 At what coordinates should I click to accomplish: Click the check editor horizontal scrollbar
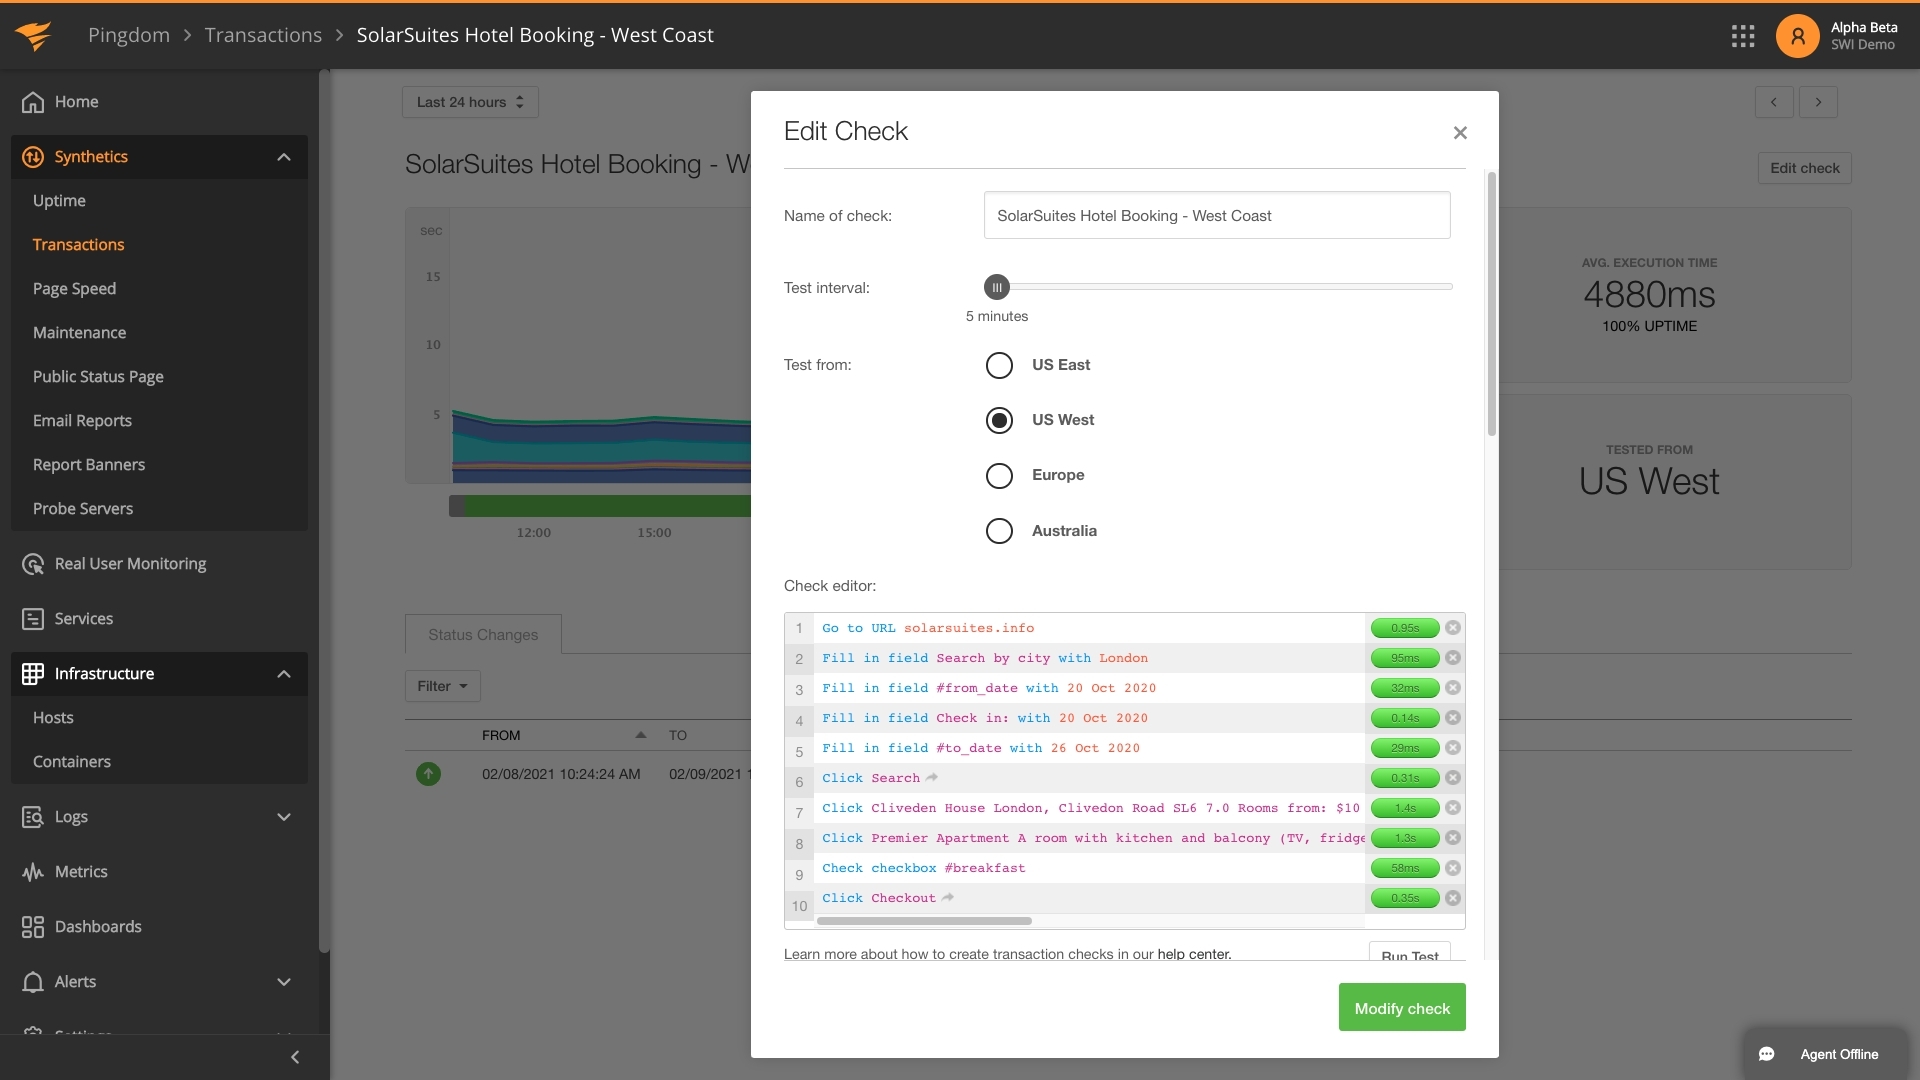(924, 921)
